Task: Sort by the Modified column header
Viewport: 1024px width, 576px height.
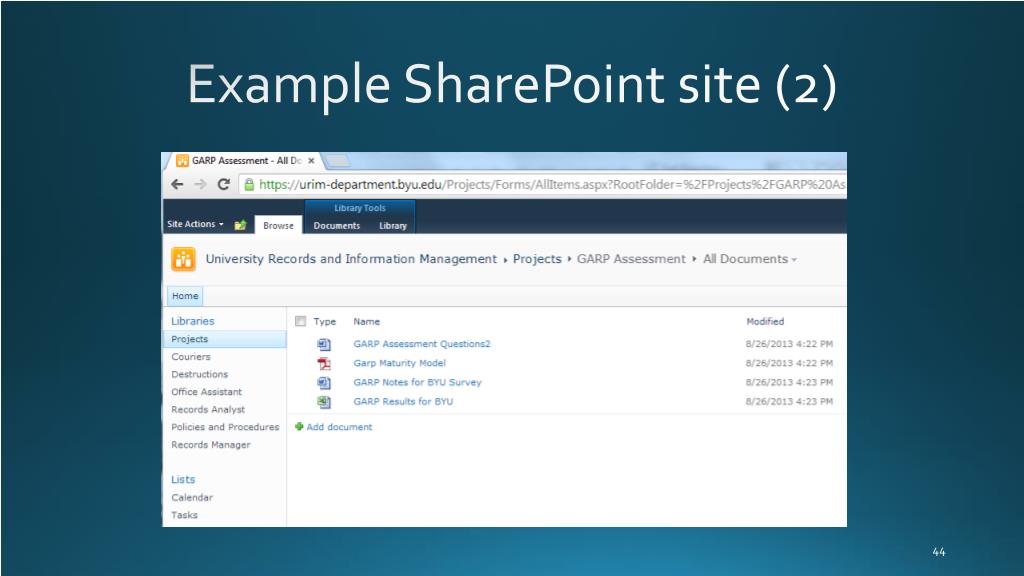Action: point(765,321)
